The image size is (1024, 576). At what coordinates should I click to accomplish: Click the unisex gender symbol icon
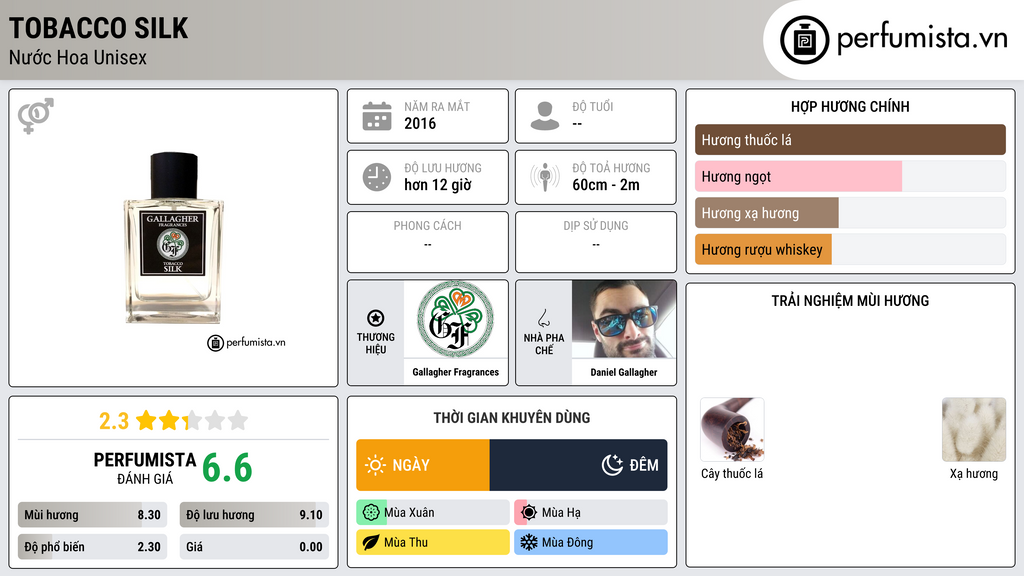(x=36, y=116)
